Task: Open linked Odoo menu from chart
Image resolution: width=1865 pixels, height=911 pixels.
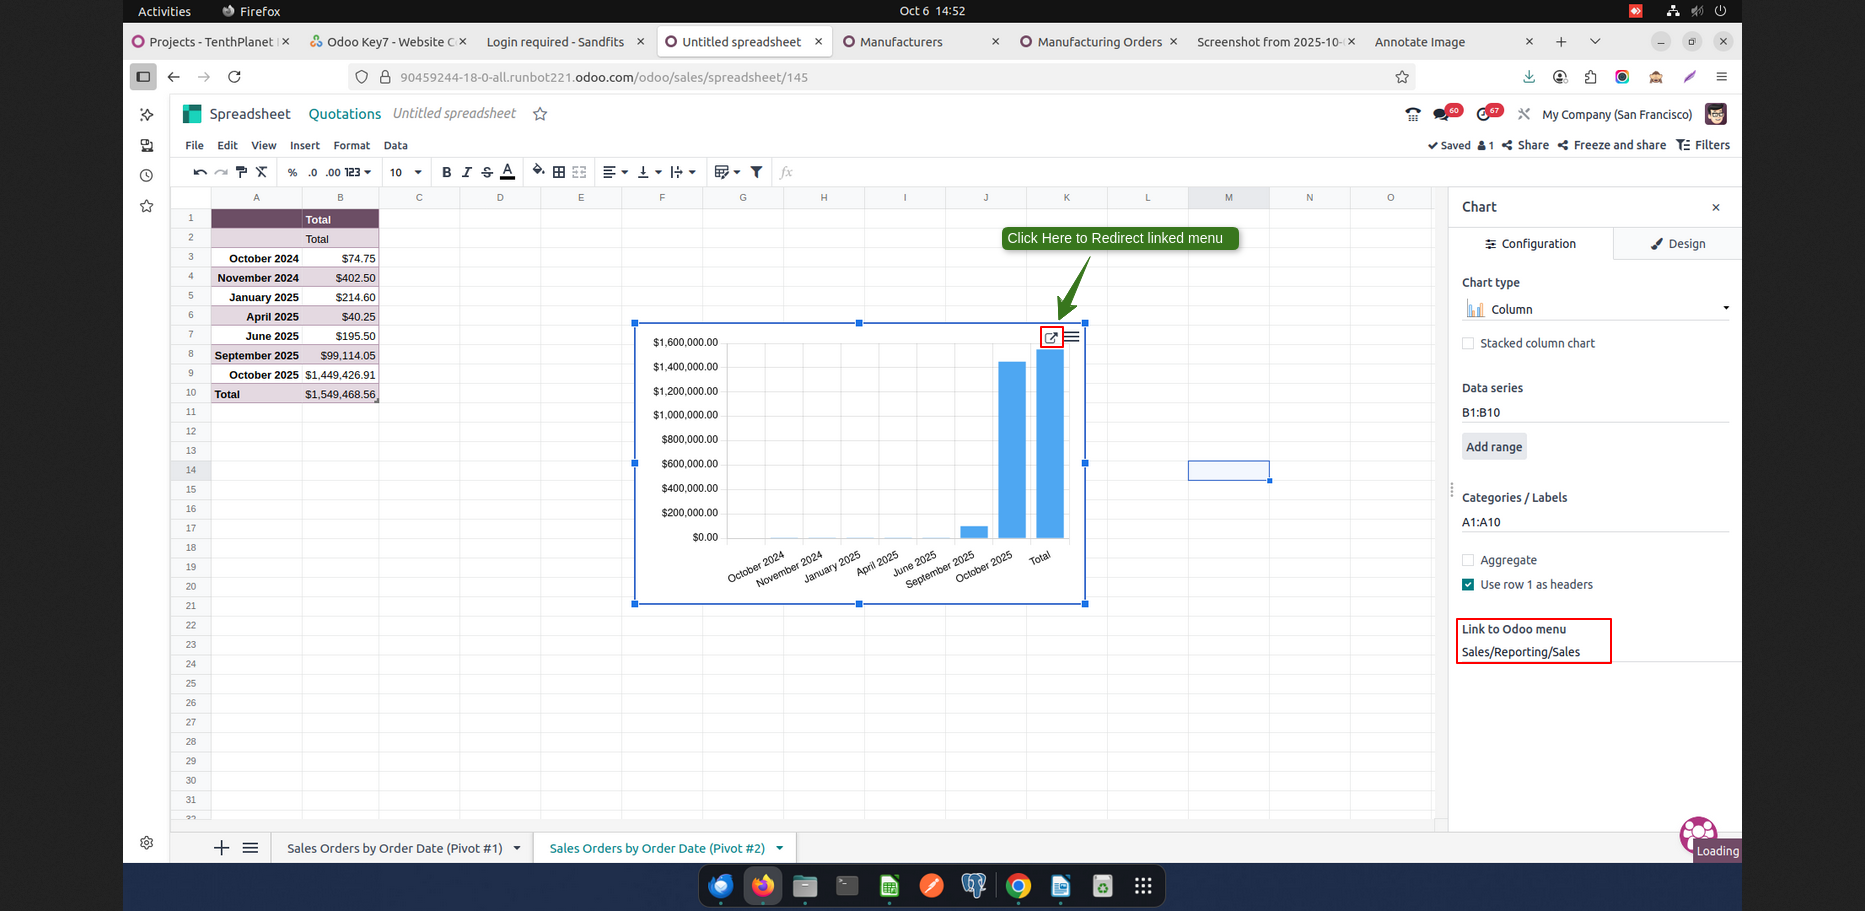Action: (x=1051, y=337)
